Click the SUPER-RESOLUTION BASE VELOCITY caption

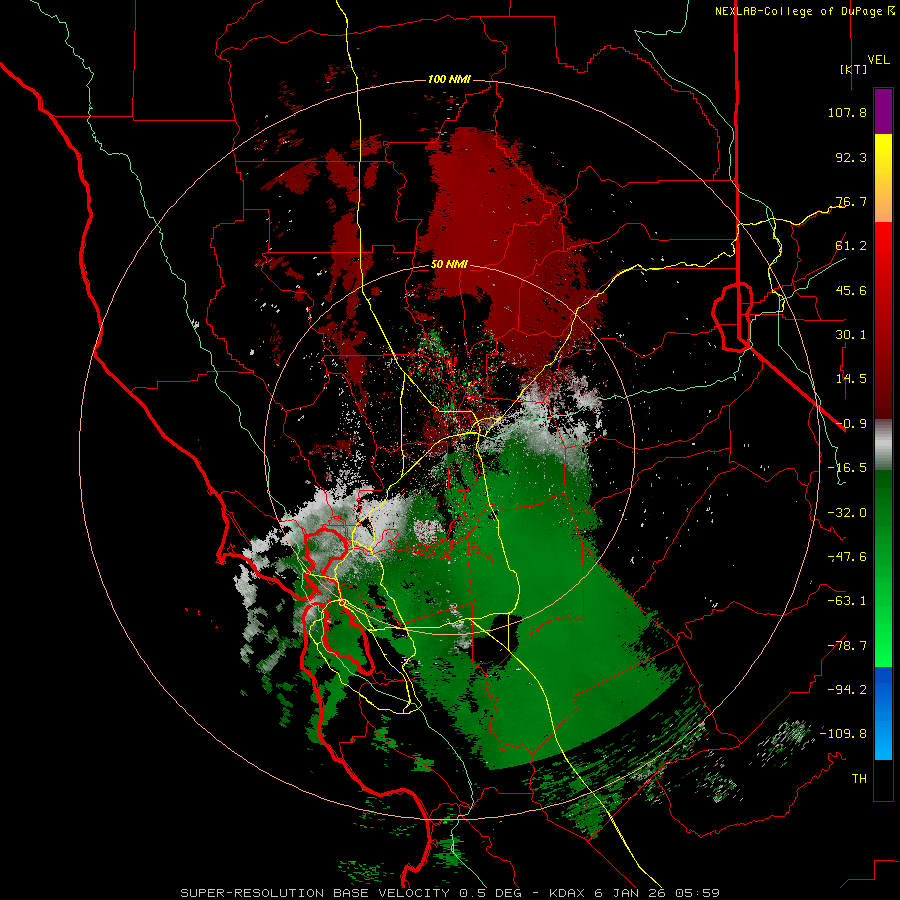point(315,893)
